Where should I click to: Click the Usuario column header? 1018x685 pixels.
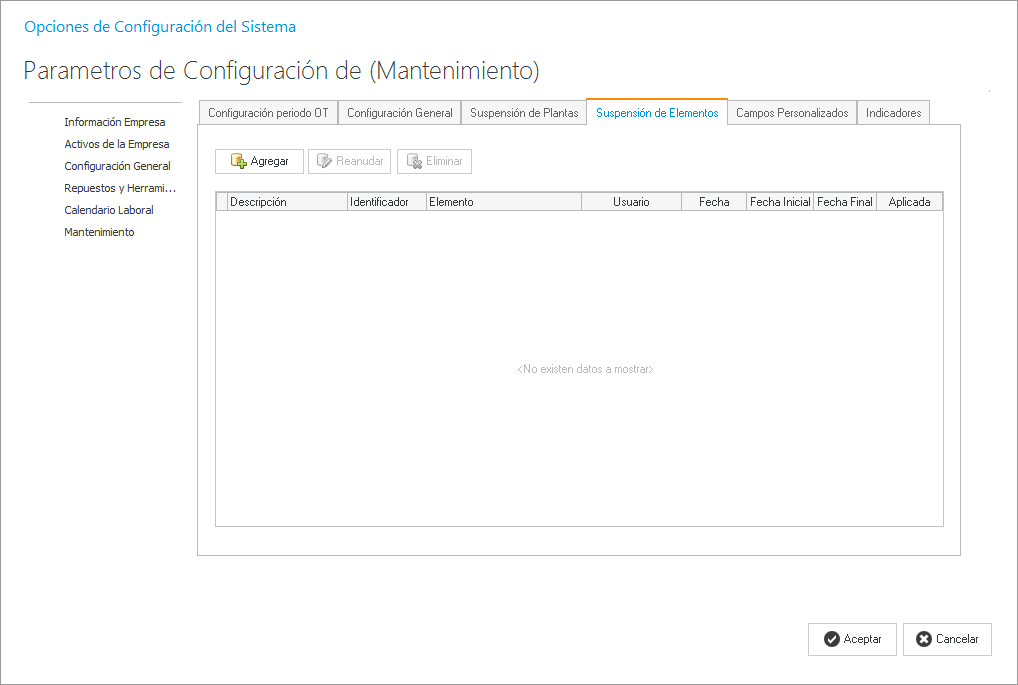(x=631, y=202)
